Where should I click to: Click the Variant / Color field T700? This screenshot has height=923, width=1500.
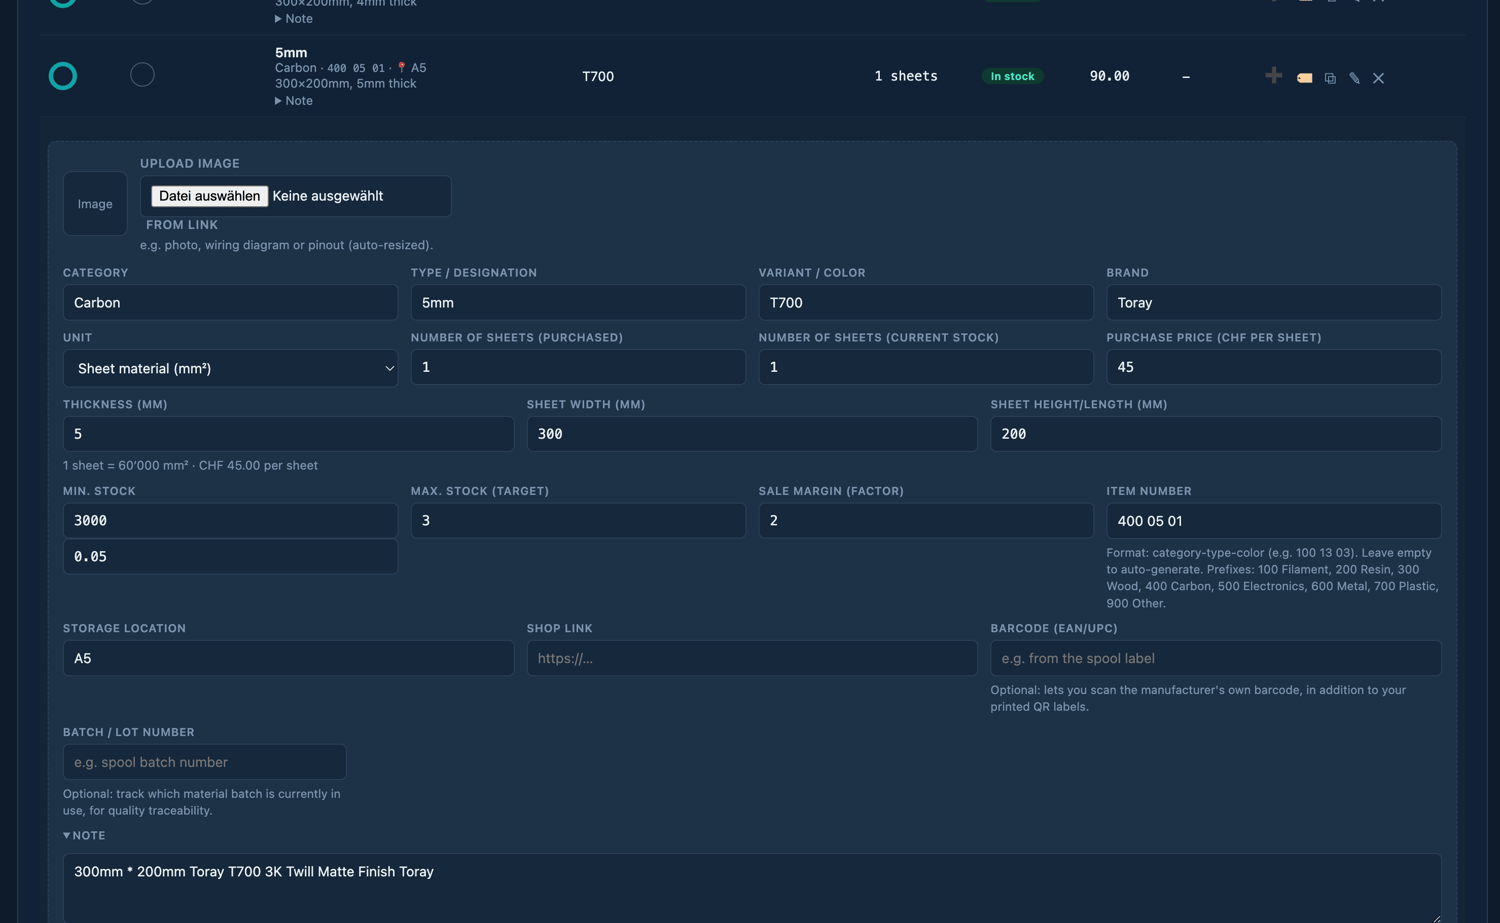point(926,302)
